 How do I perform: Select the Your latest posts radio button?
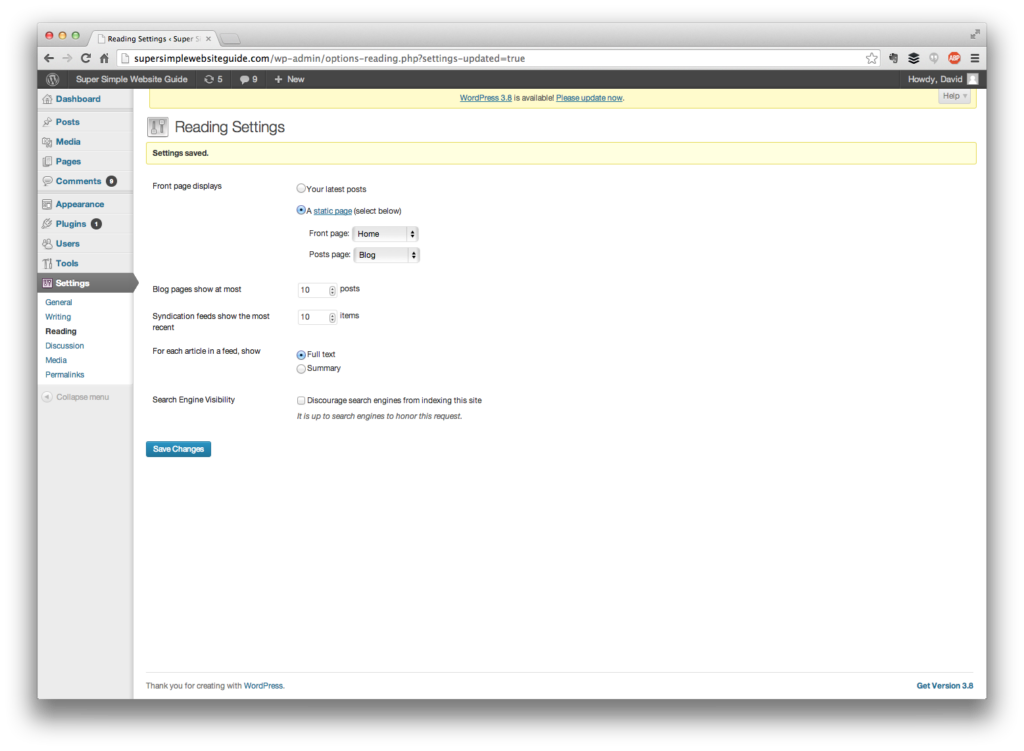point(301,188)
